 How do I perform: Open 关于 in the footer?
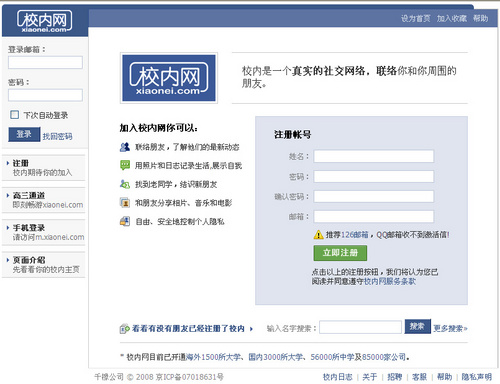tap(369, 377)
